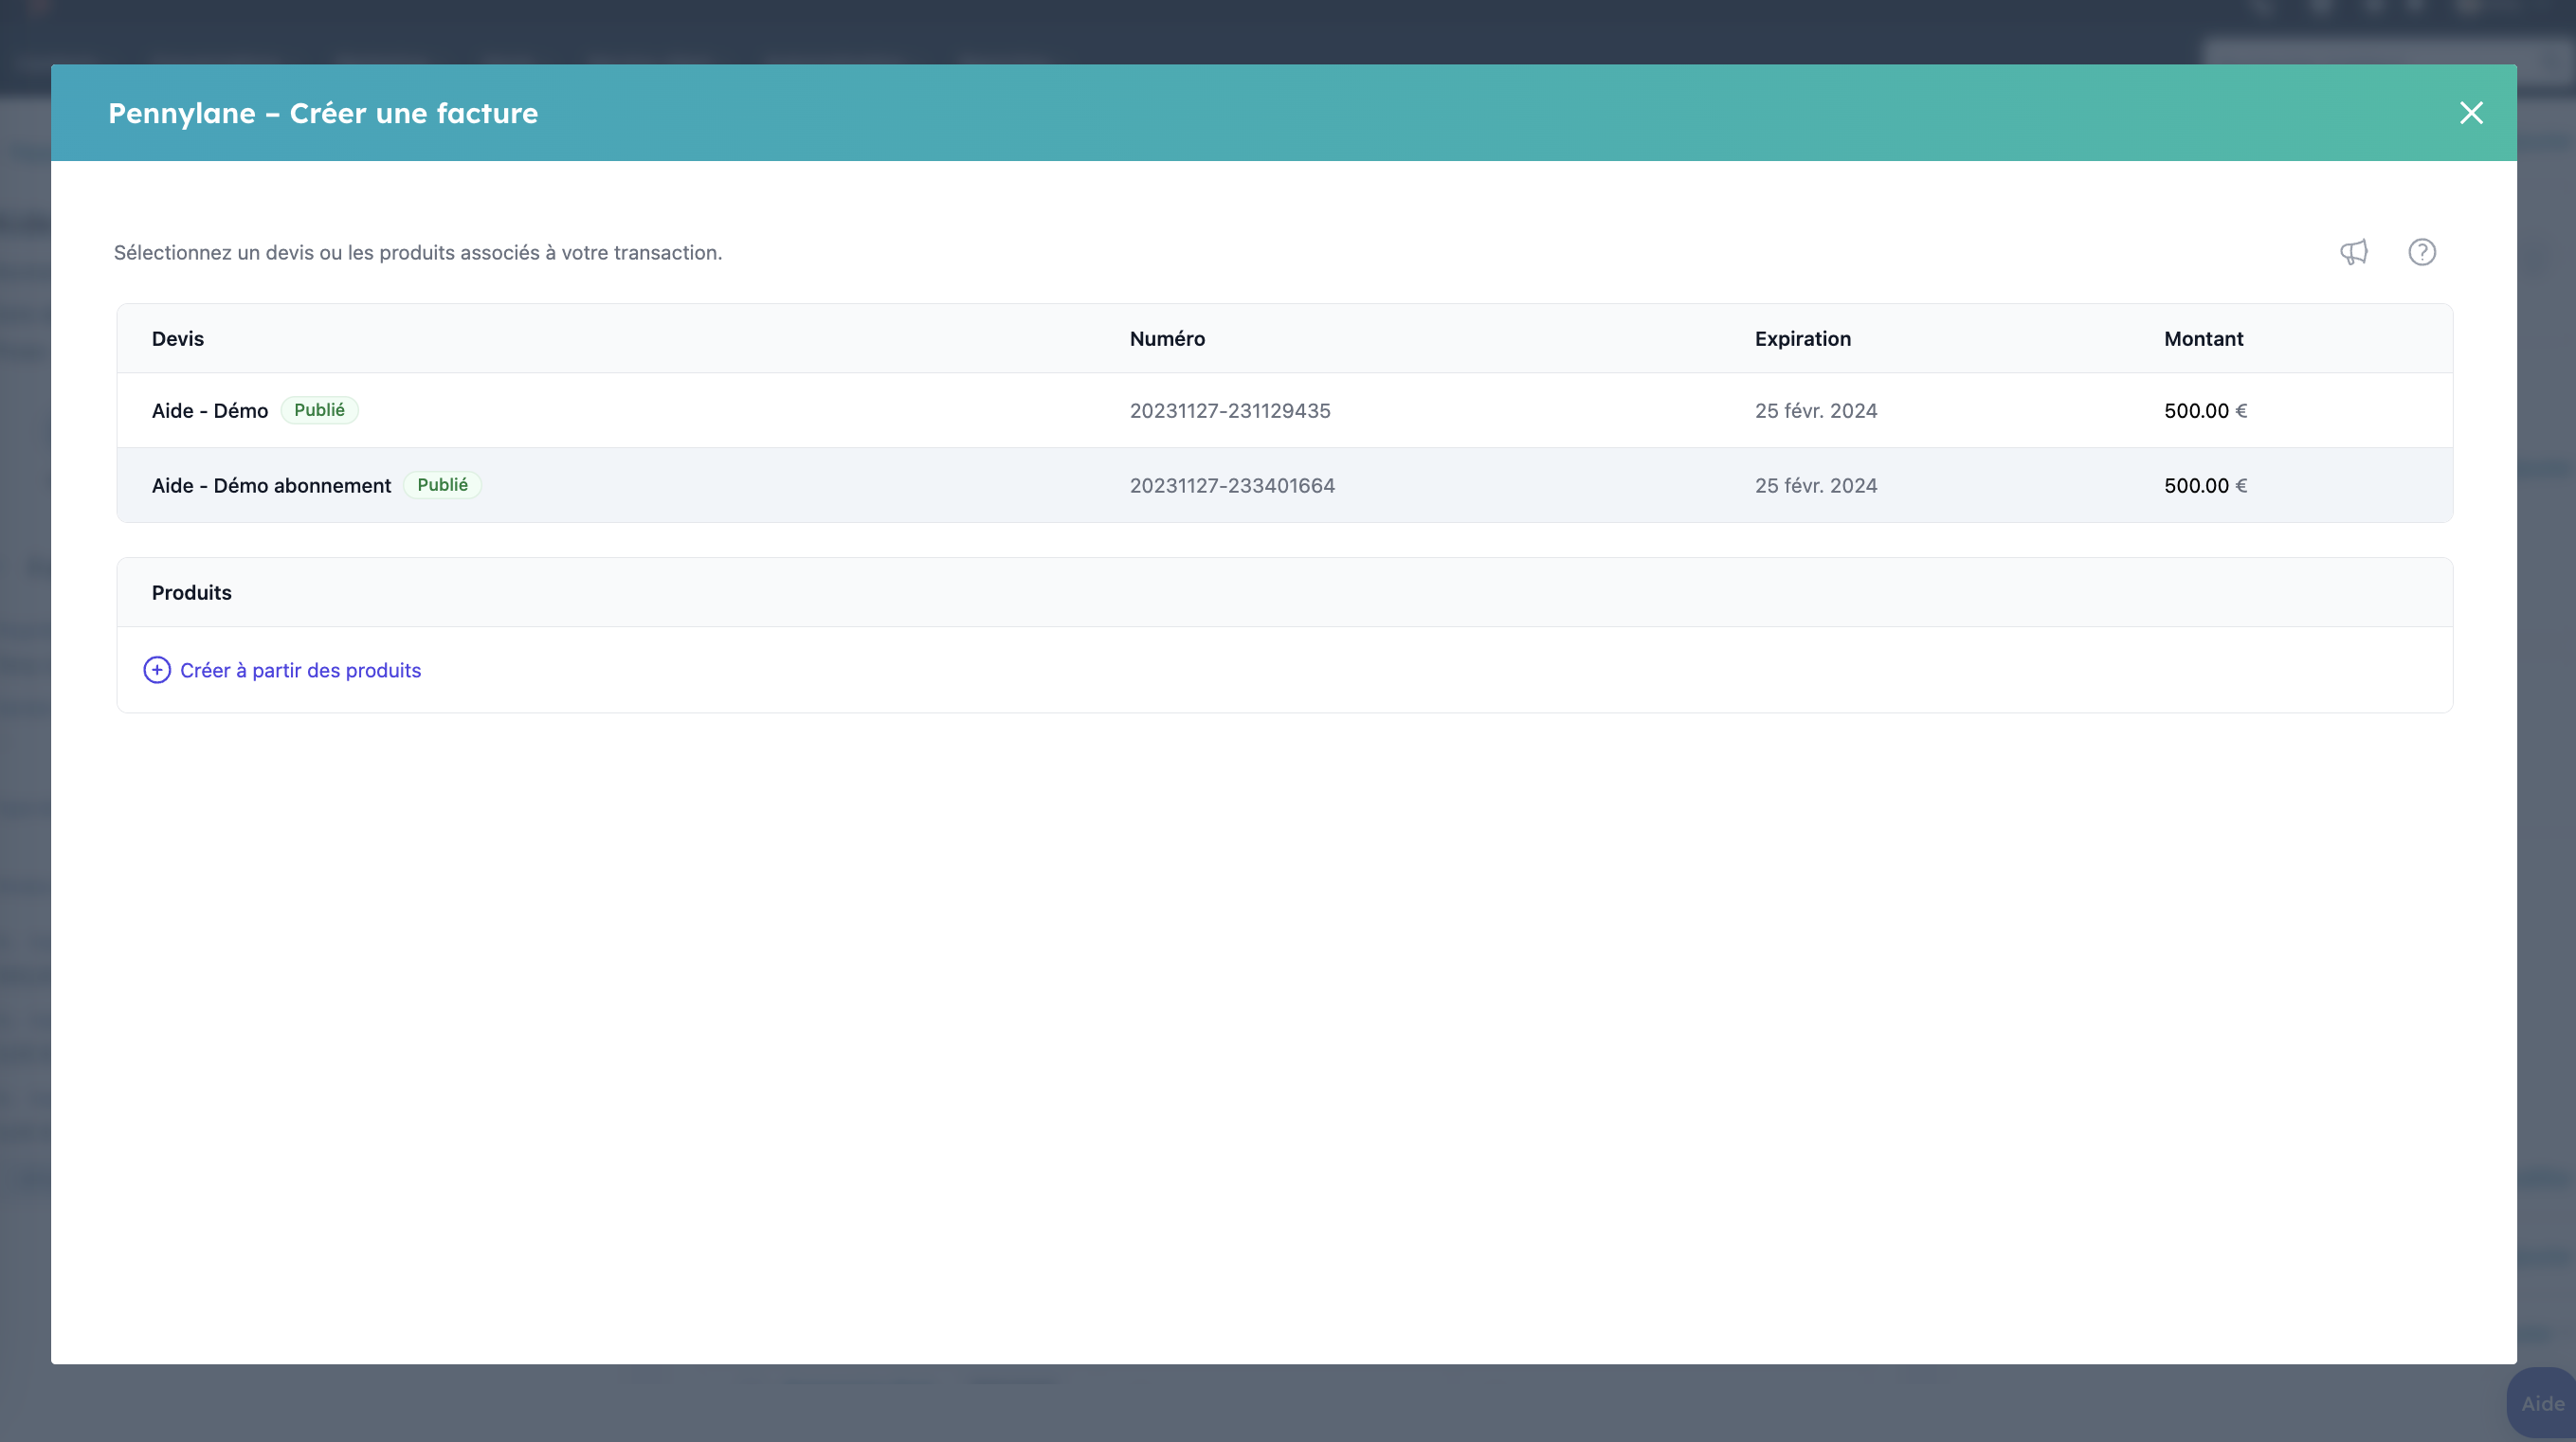Click expiration date of Démo abonnement row
Image resolution: width=2576 pixels, height=1442 pixels.
tap(1815, 486)
